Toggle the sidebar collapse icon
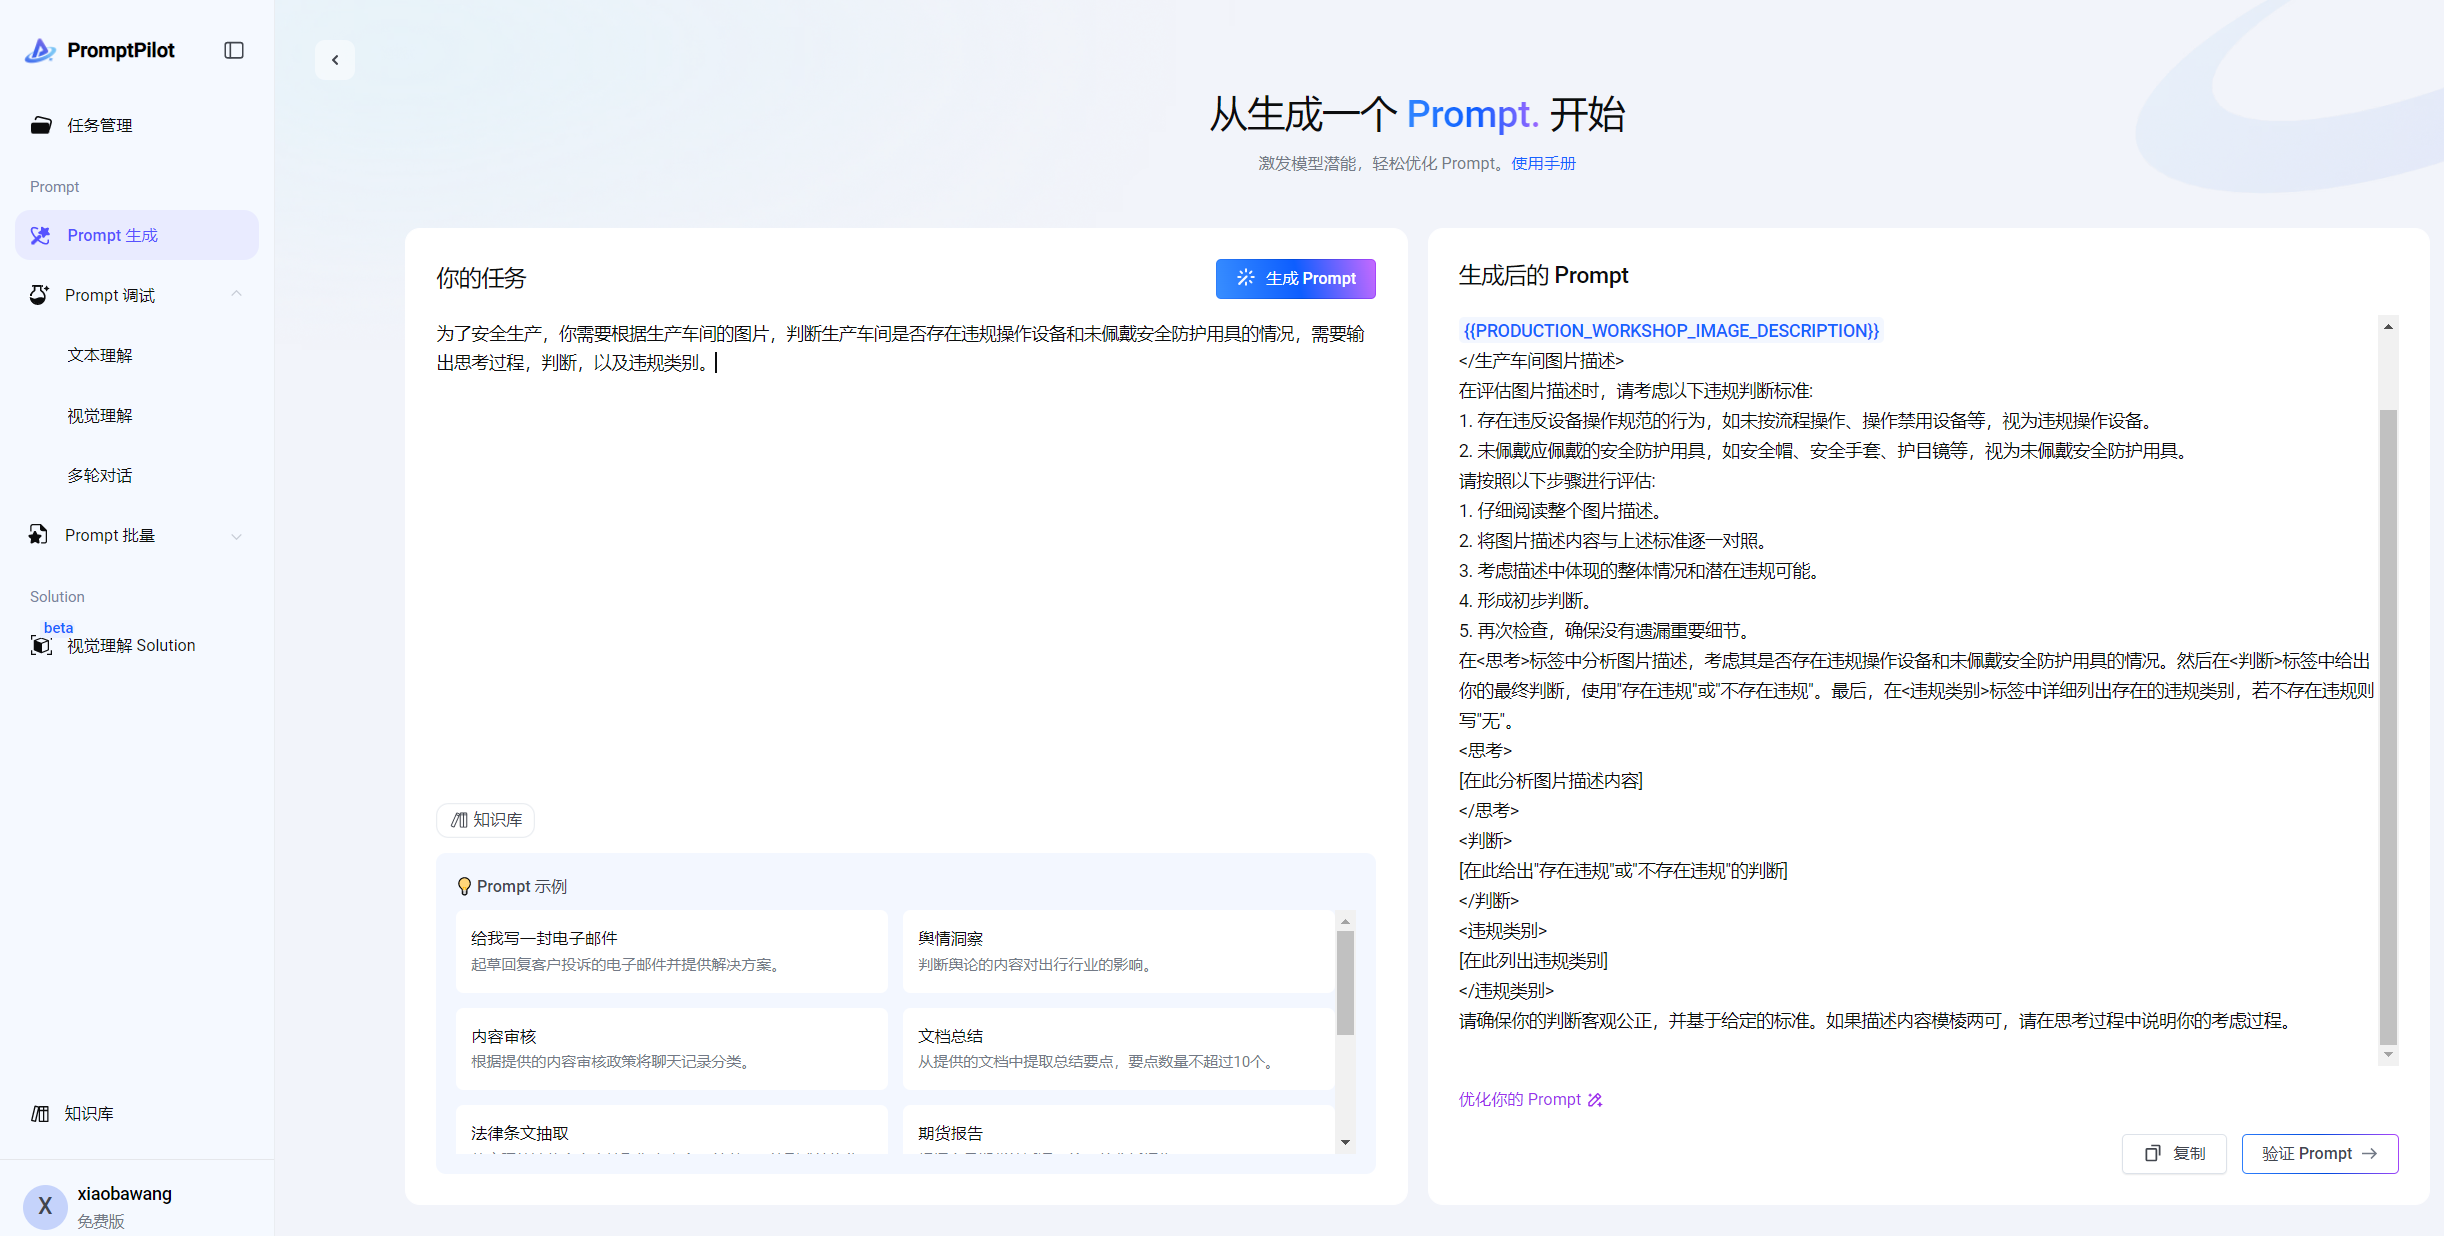Viewport: 2444px width, 1236px height. point(234,50)
